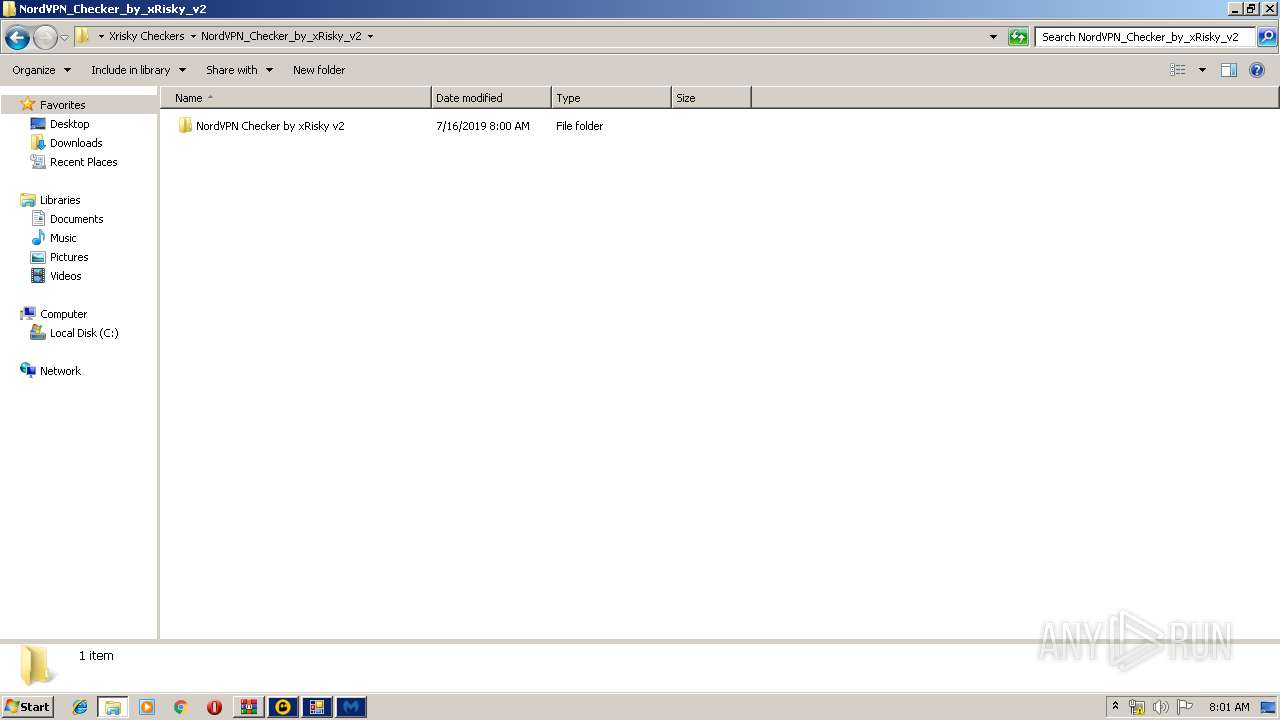Image resolution: width=1280 pixels, height=720 pixels.
Task: Toggle the preview pane
Action: (1229, 70)
